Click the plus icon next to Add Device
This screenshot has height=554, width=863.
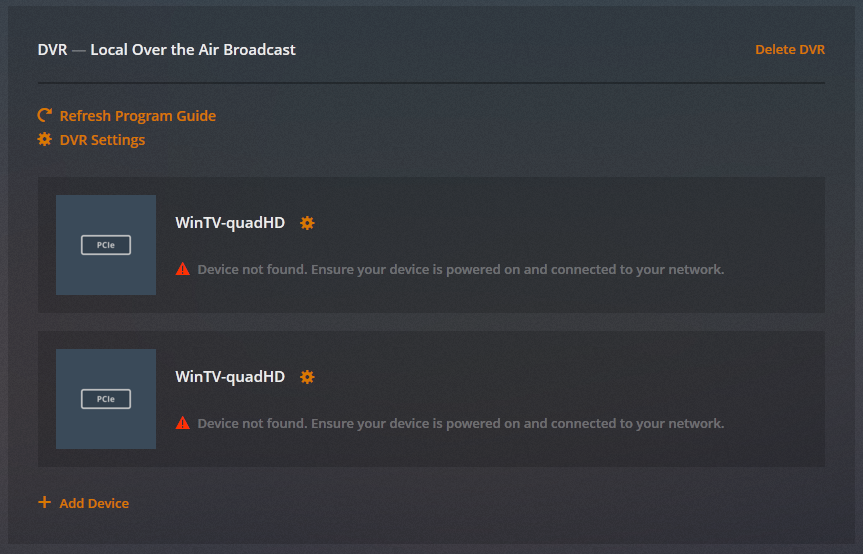pos(45,502)
